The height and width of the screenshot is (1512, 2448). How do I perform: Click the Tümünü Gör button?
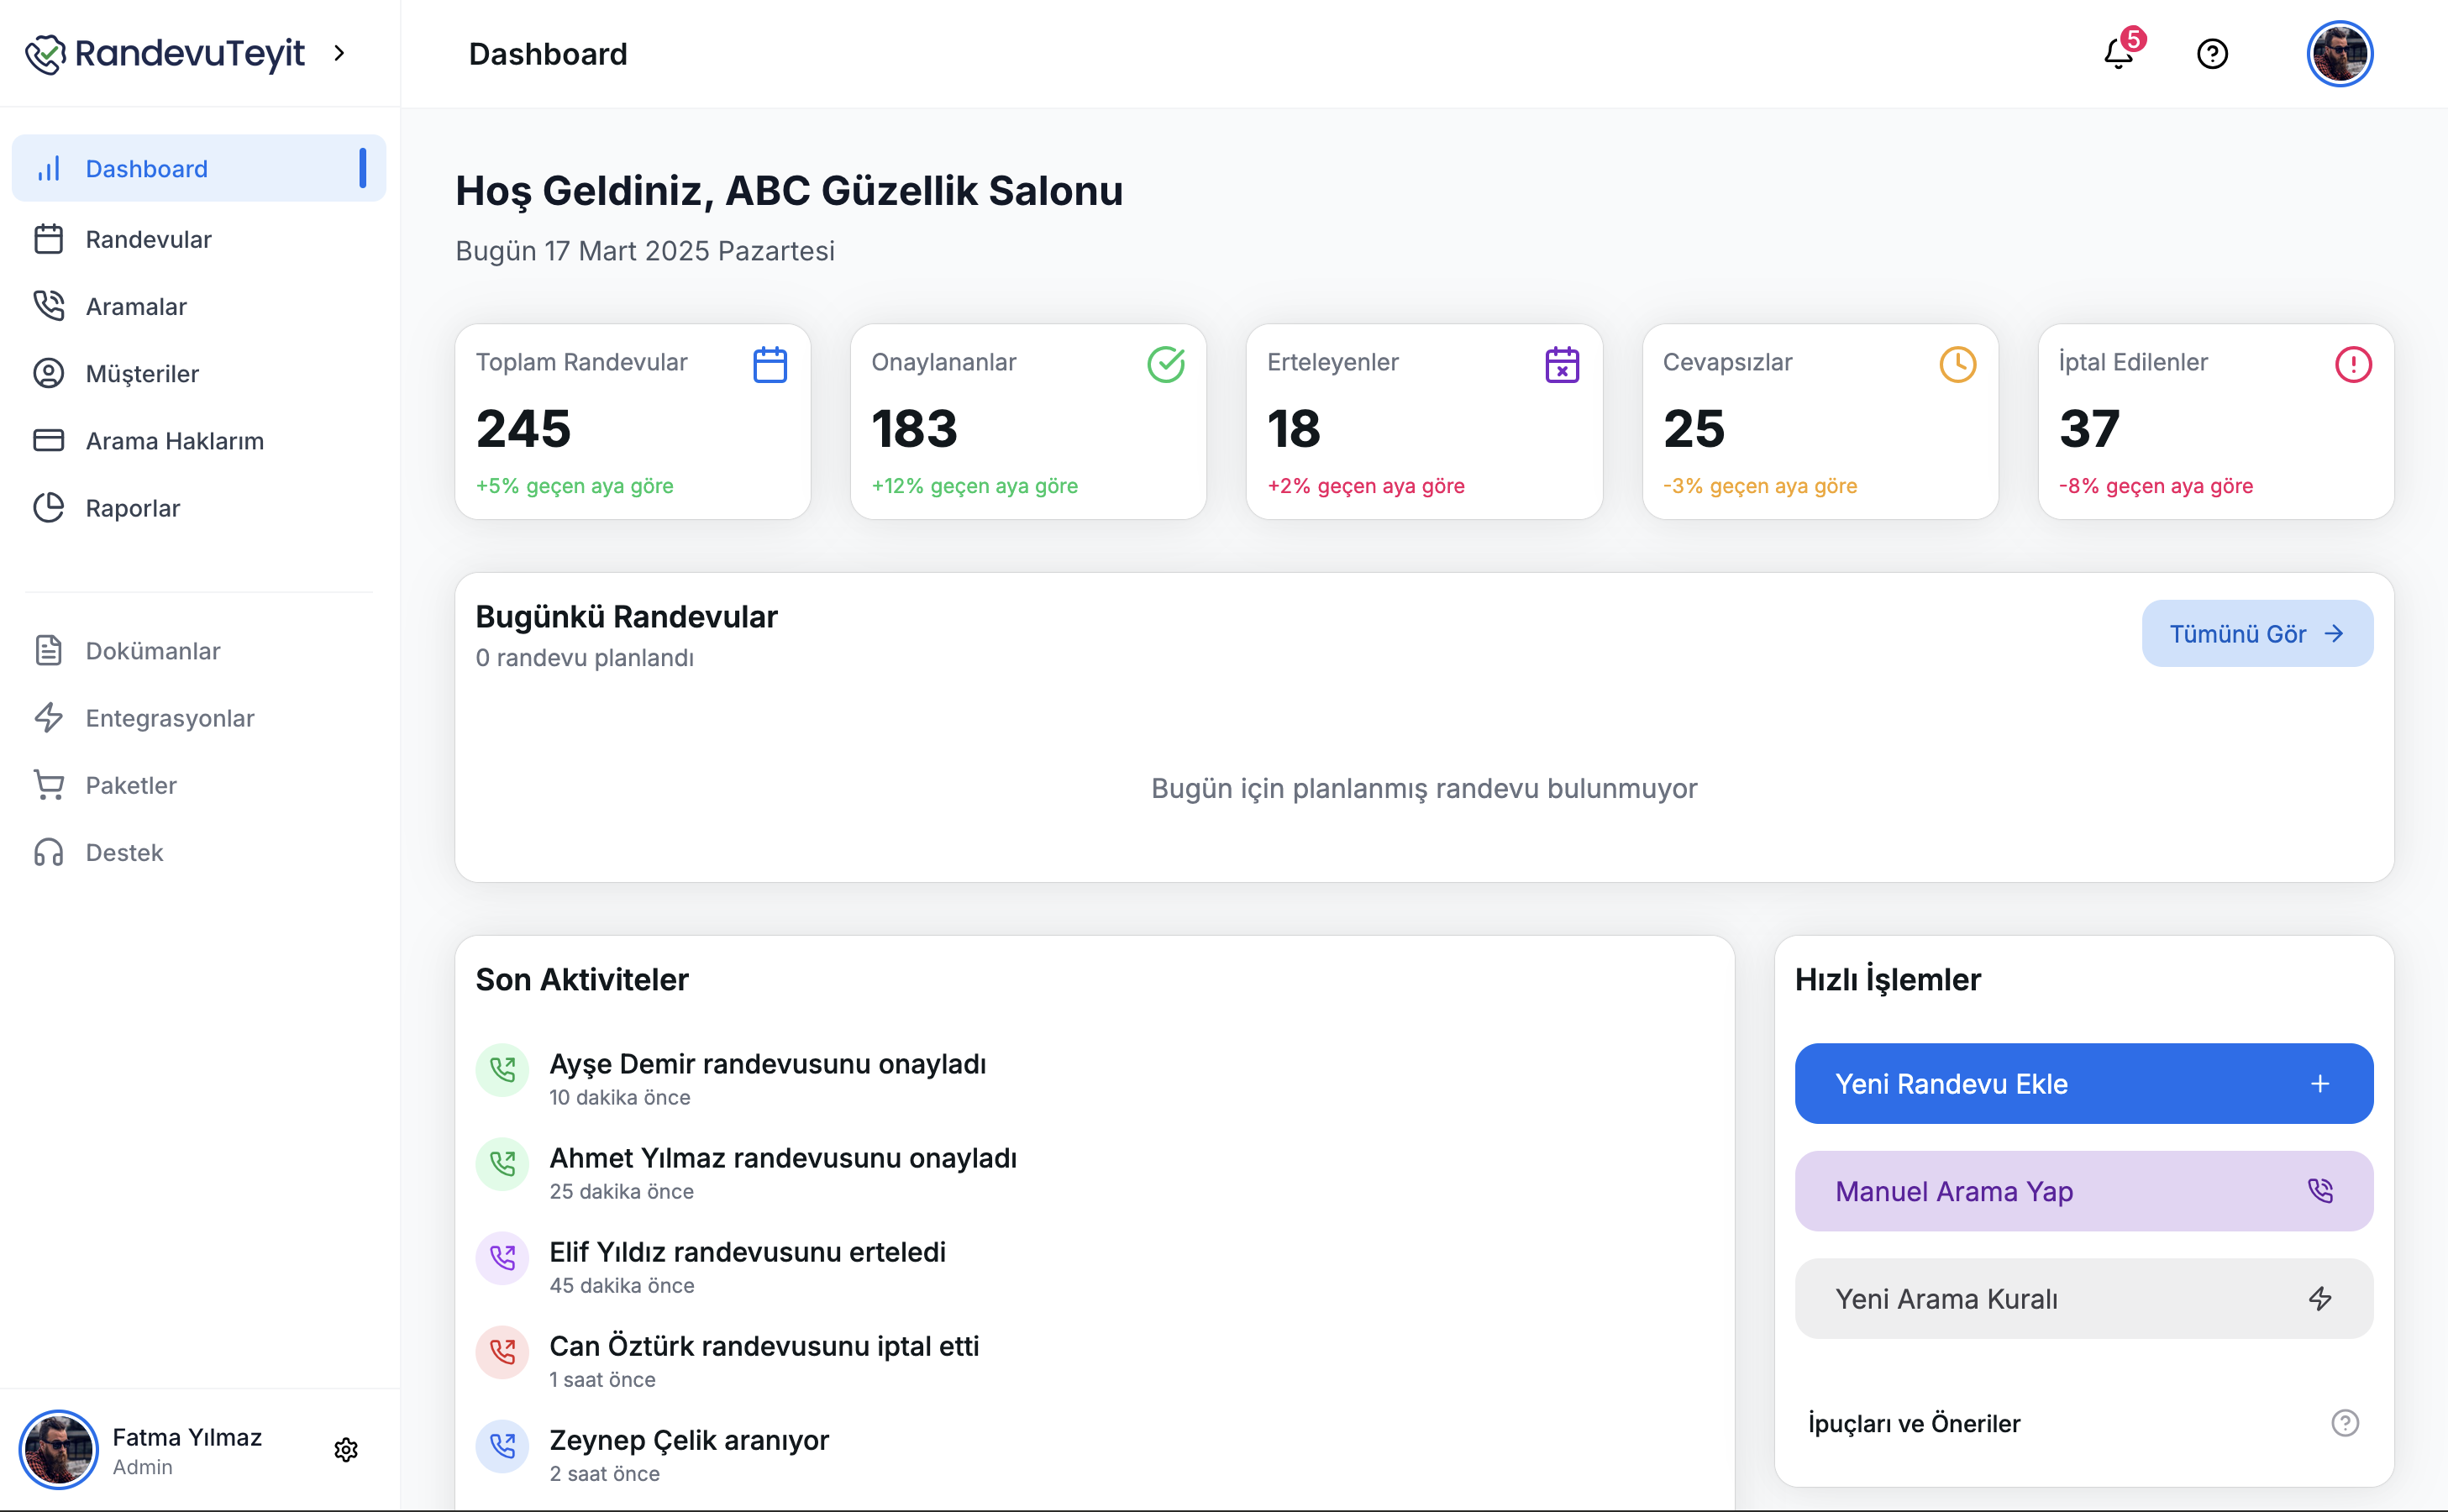point(2256,634)
